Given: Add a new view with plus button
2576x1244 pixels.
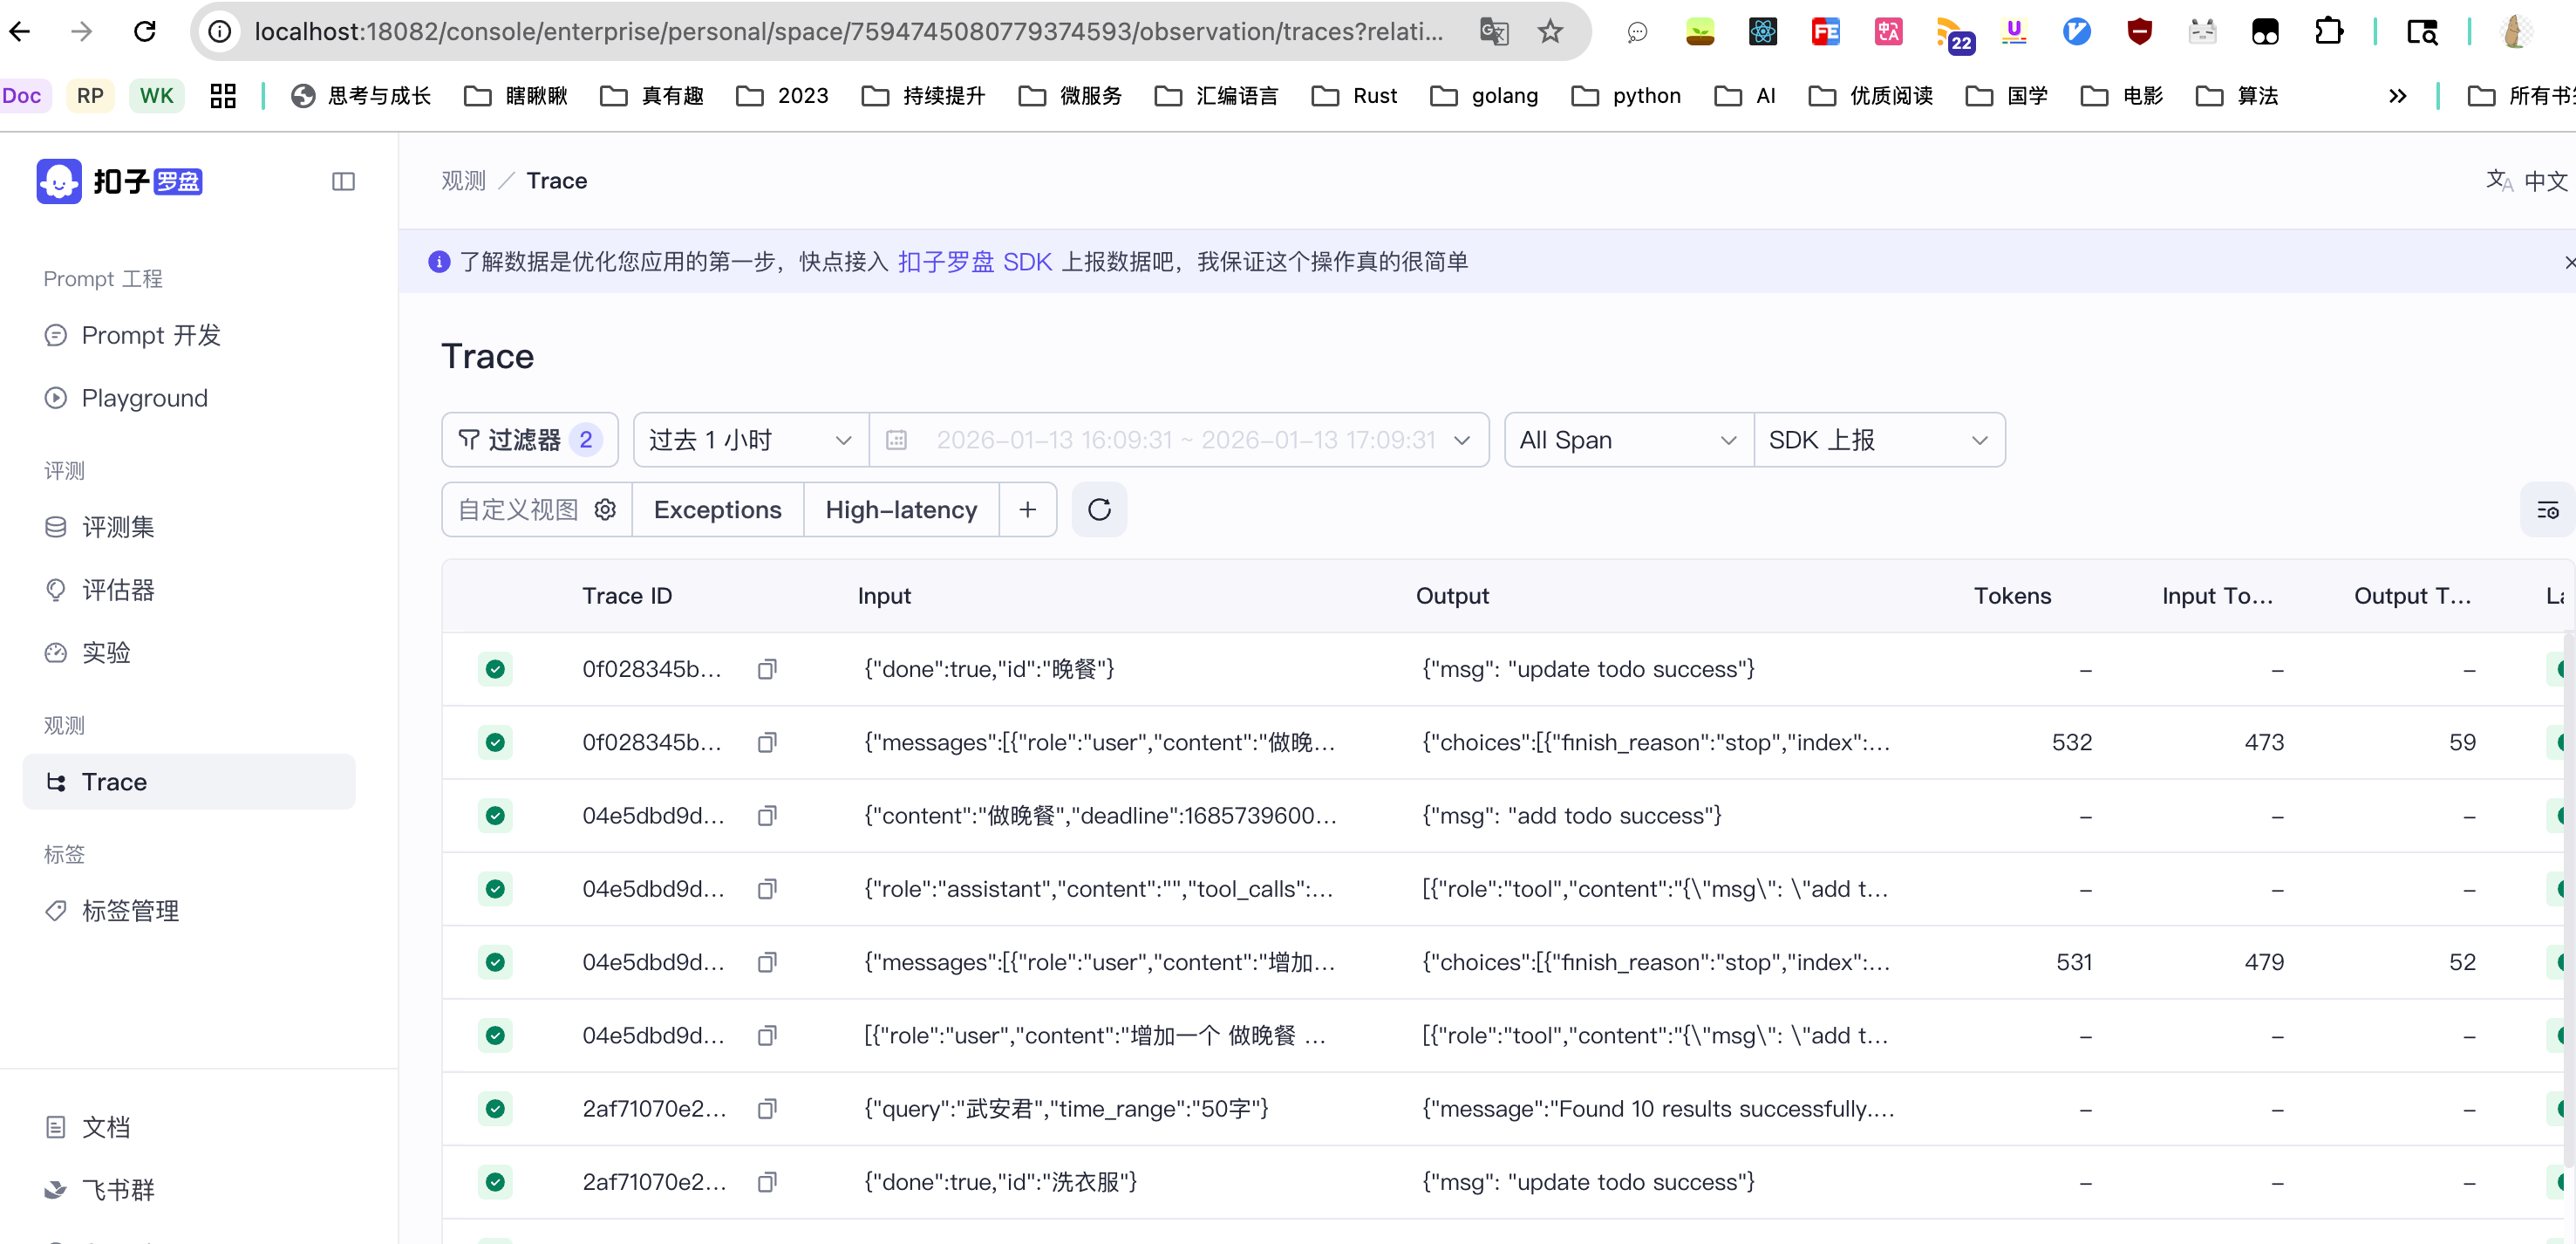Looking at the screenshot, I should click(1027, 510).
